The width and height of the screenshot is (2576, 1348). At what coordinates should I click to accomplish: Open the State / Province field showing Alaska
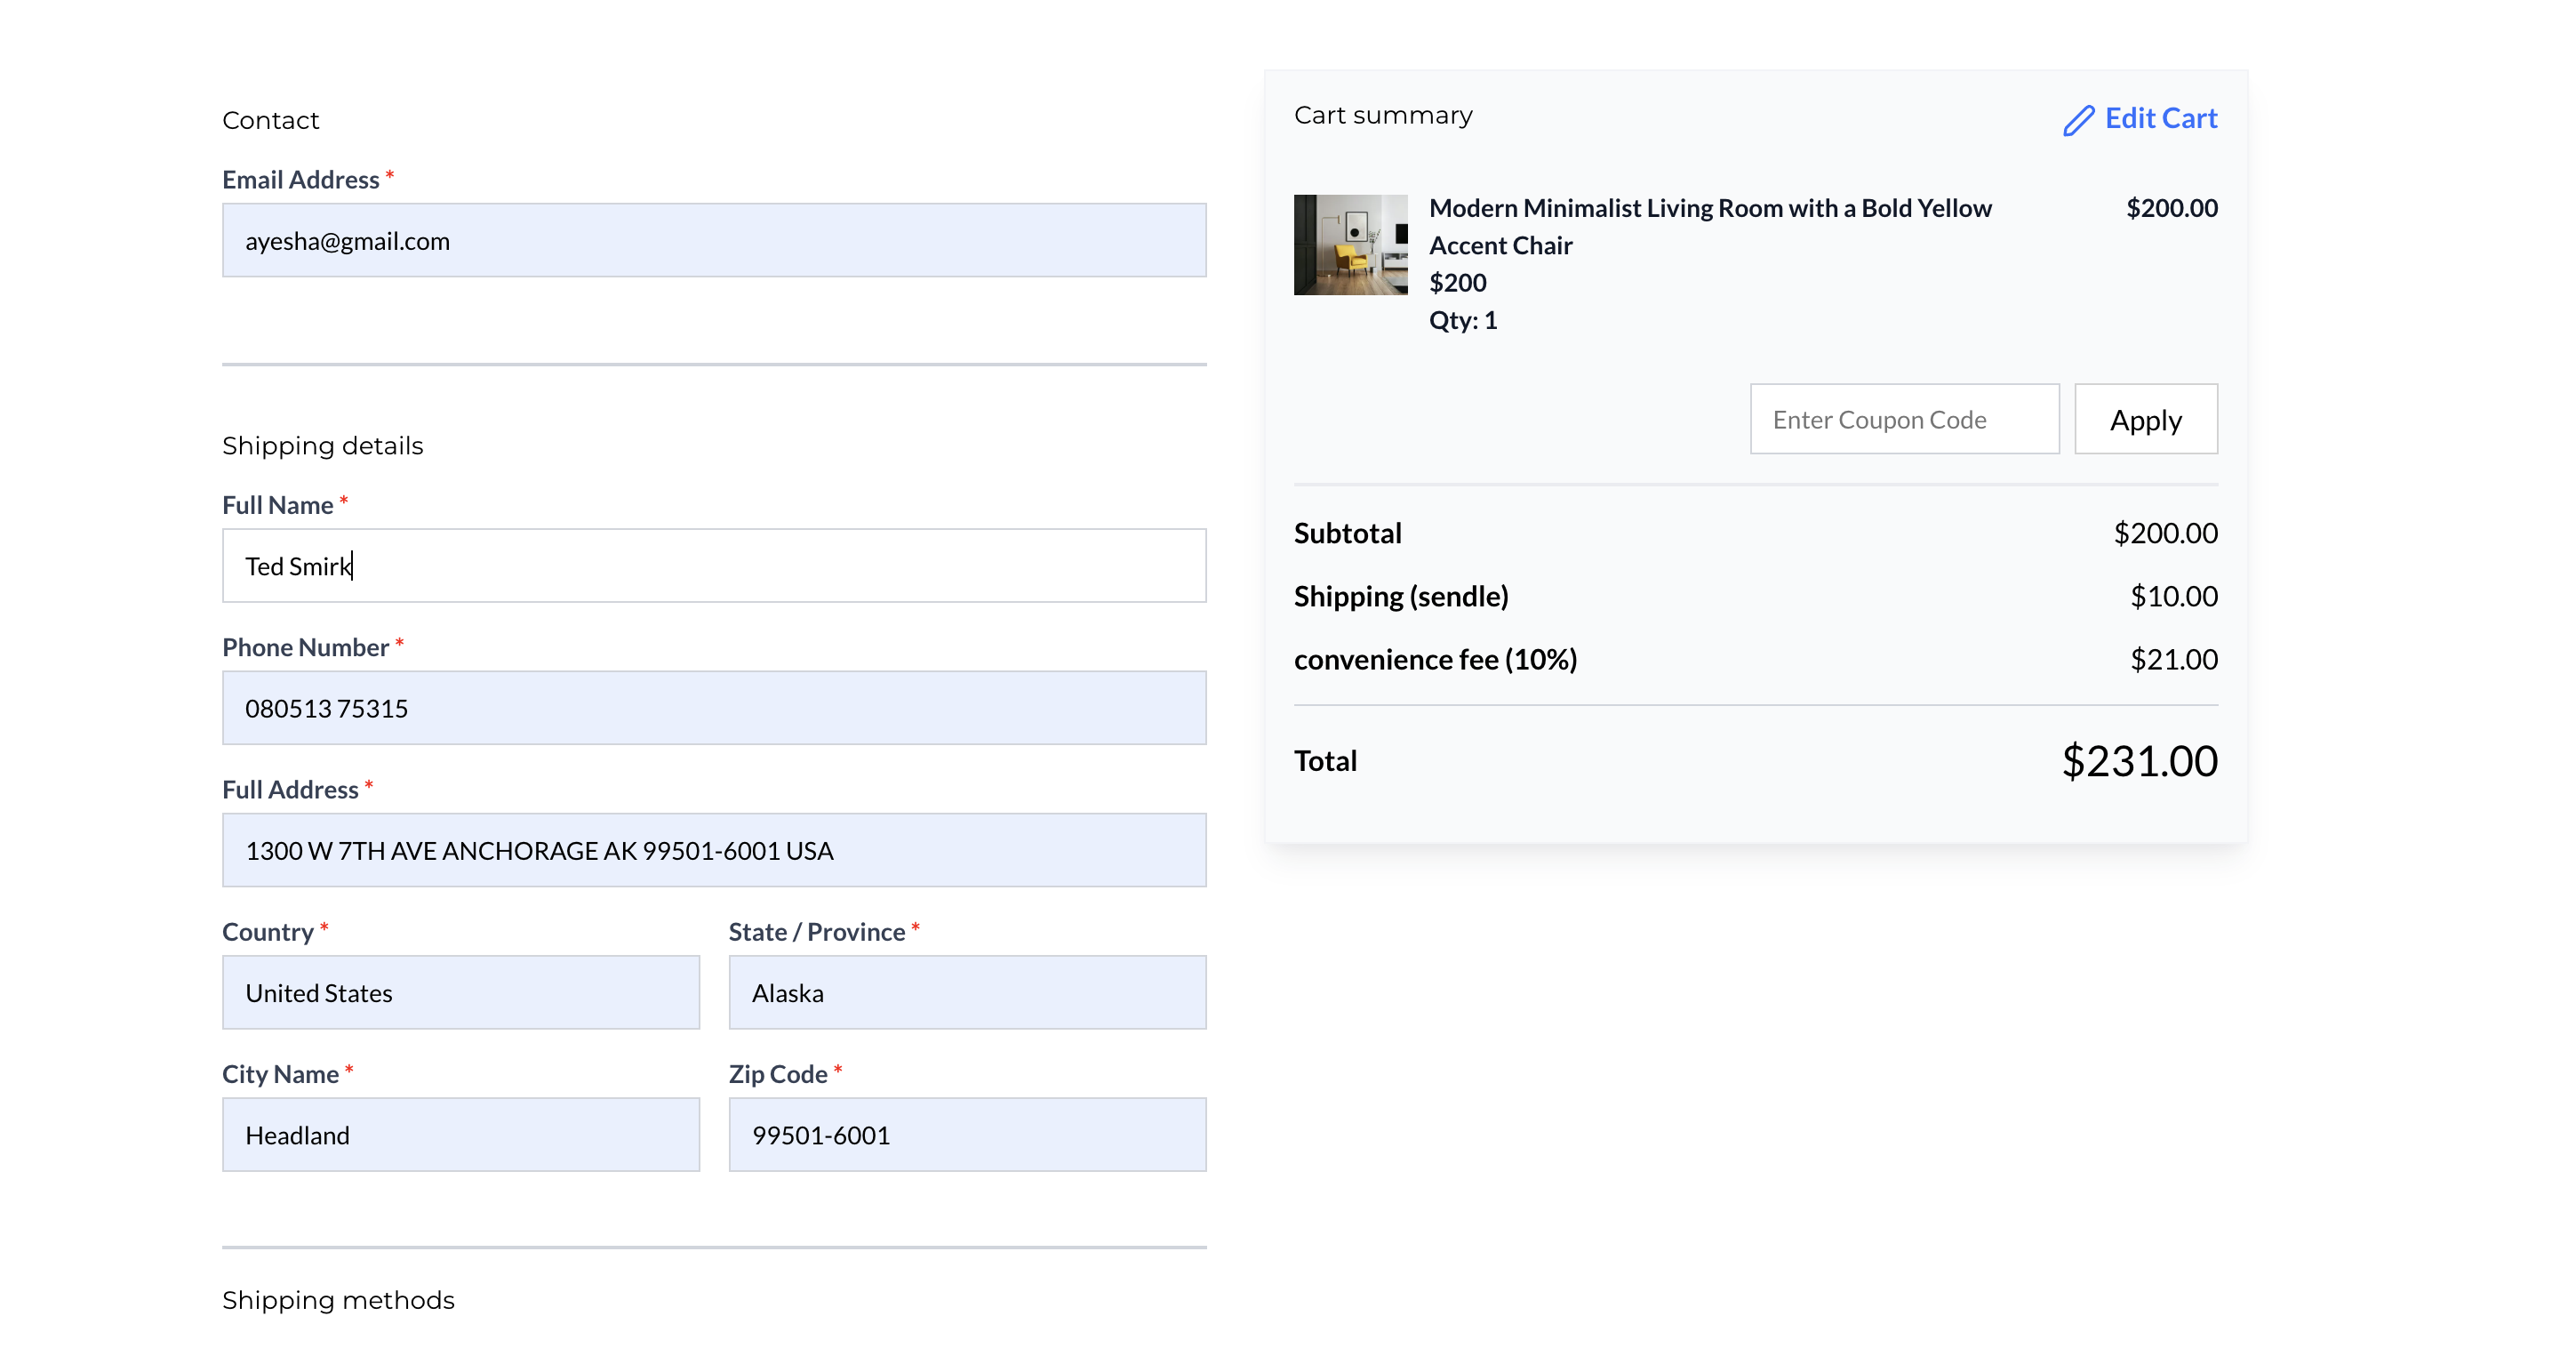click(966, 992)
